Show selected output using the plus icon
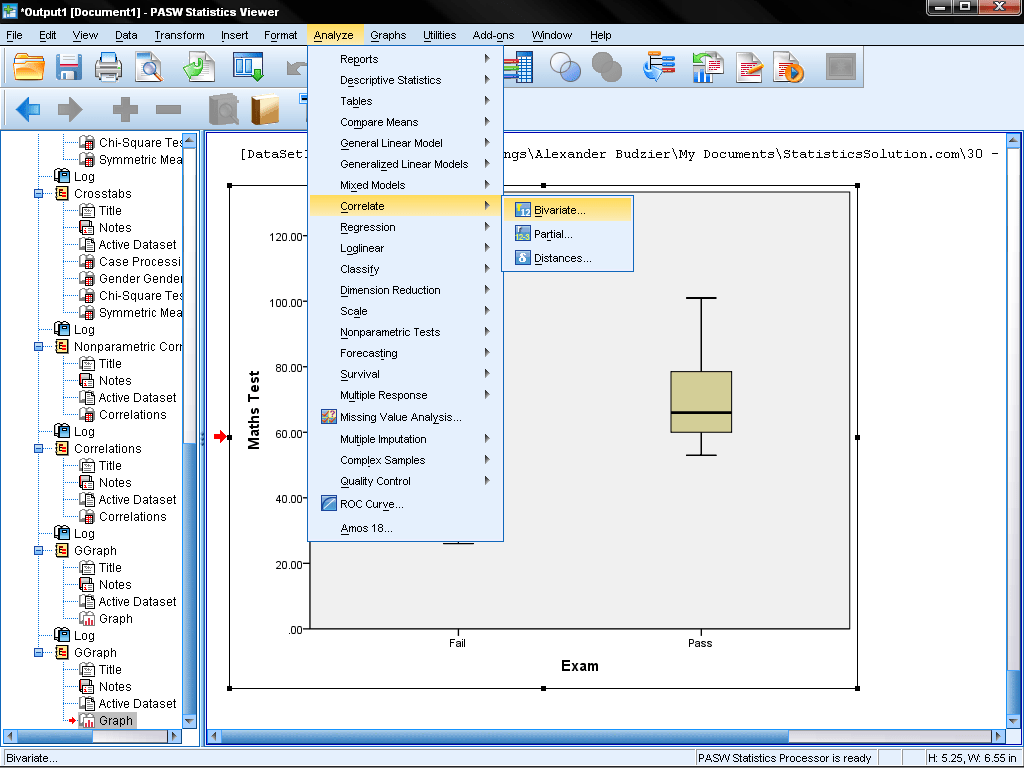The width and height of the screenshot is (1024, 768). pyautogui.click(x=126, y=110)
